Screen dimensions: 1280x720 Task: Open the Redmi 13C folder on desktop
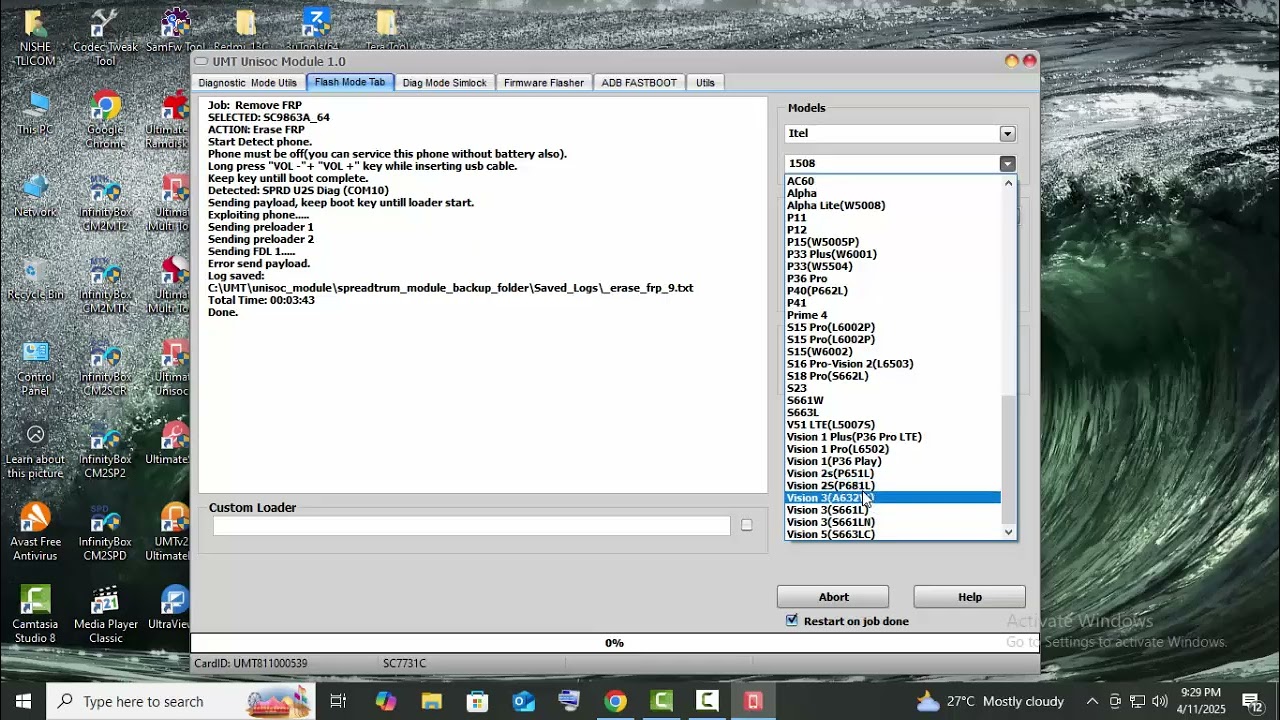246,32
